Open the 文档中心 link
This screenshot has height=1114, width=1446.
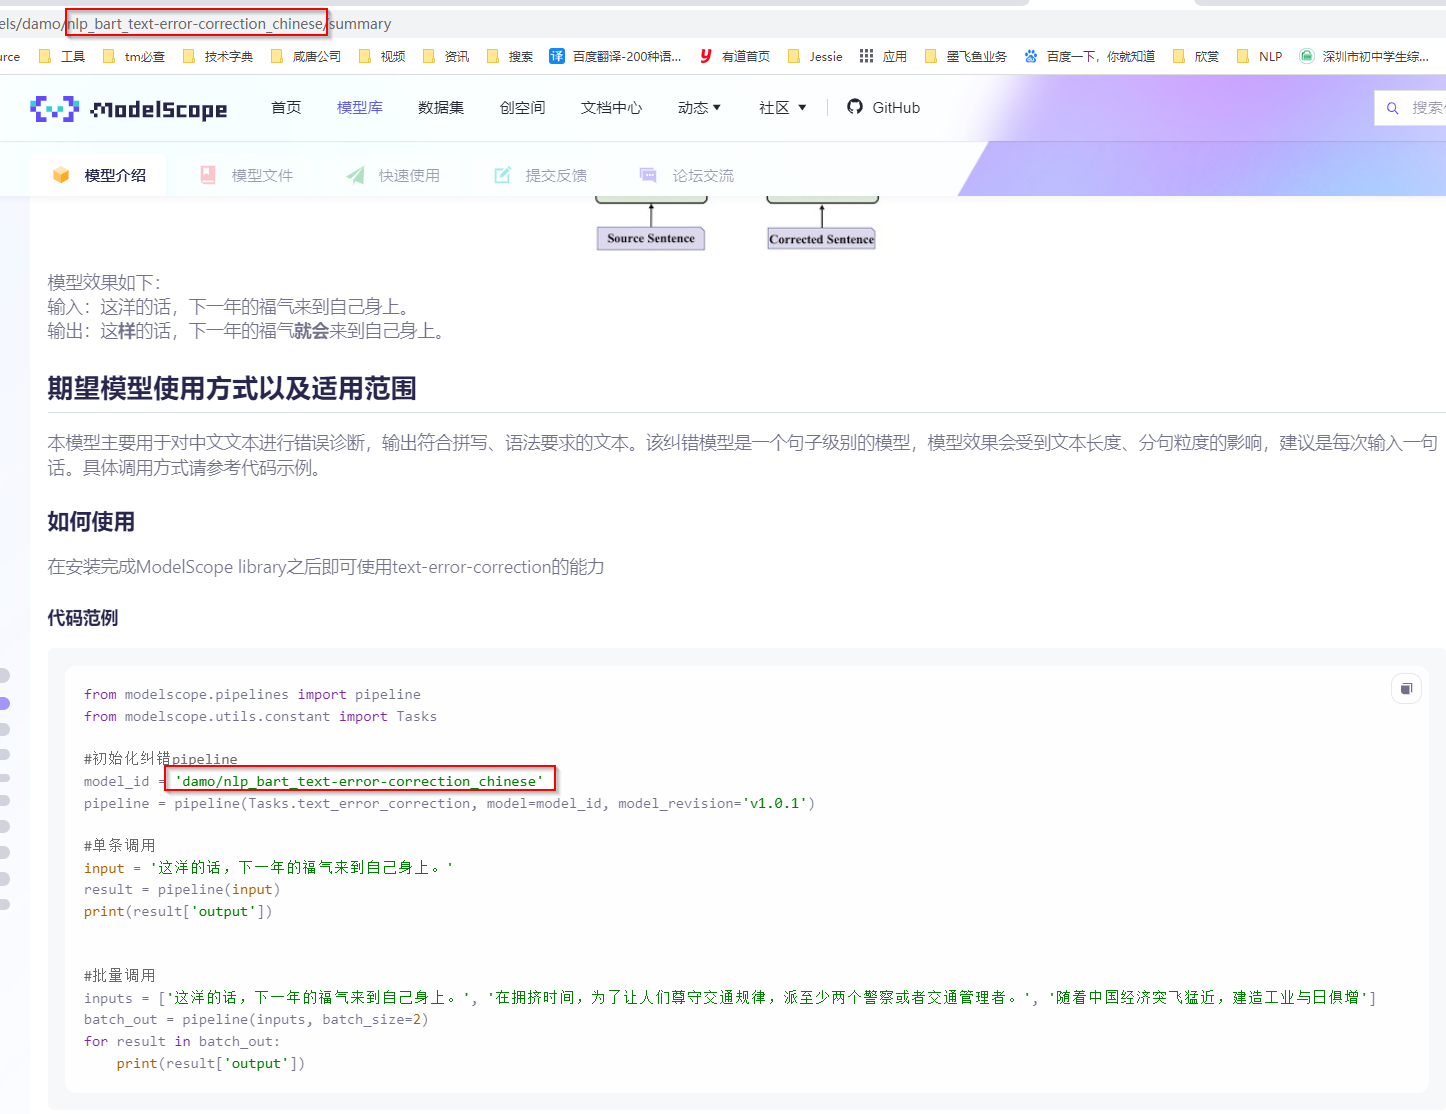pos(611,107)
